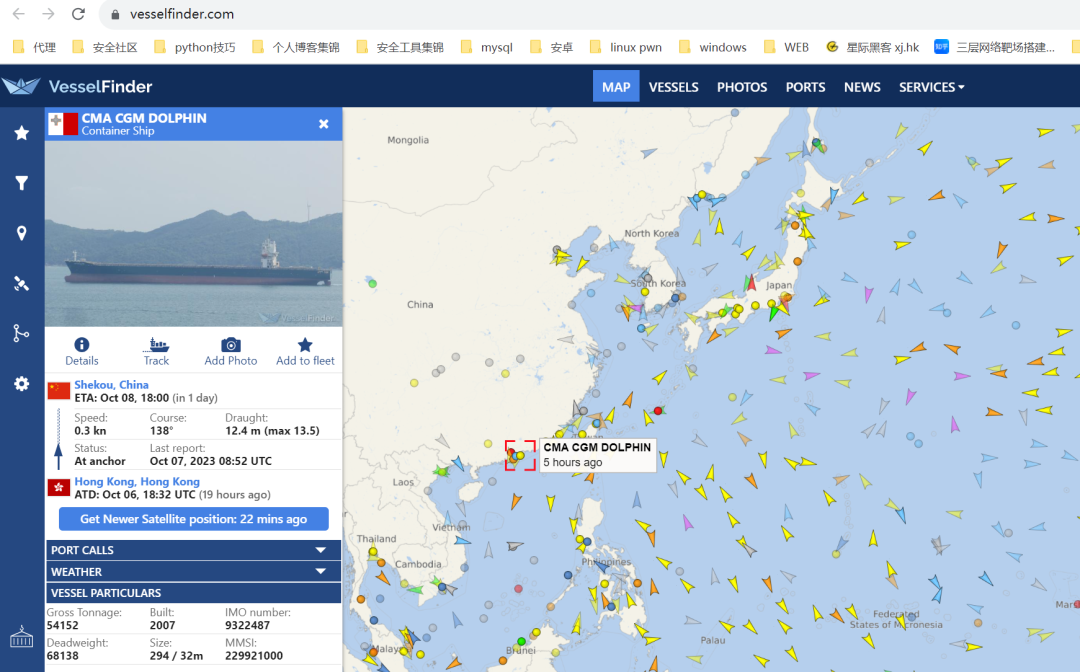
Task: Open the windows bookmark folder
Action: (x=713, y=47)
